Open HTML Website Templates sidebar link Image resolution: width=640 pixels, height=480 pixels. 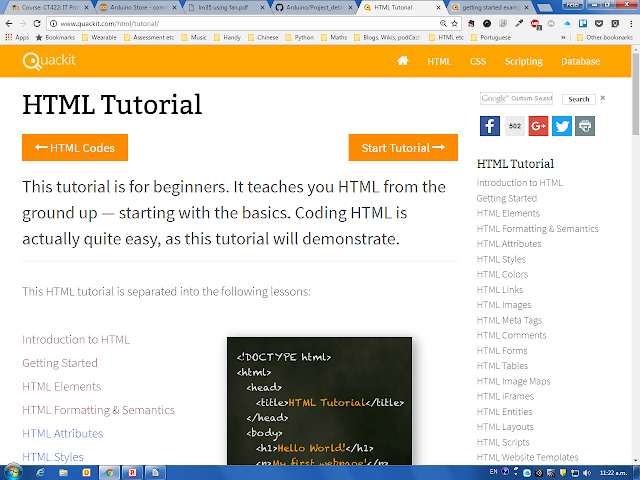click(527, 457)
